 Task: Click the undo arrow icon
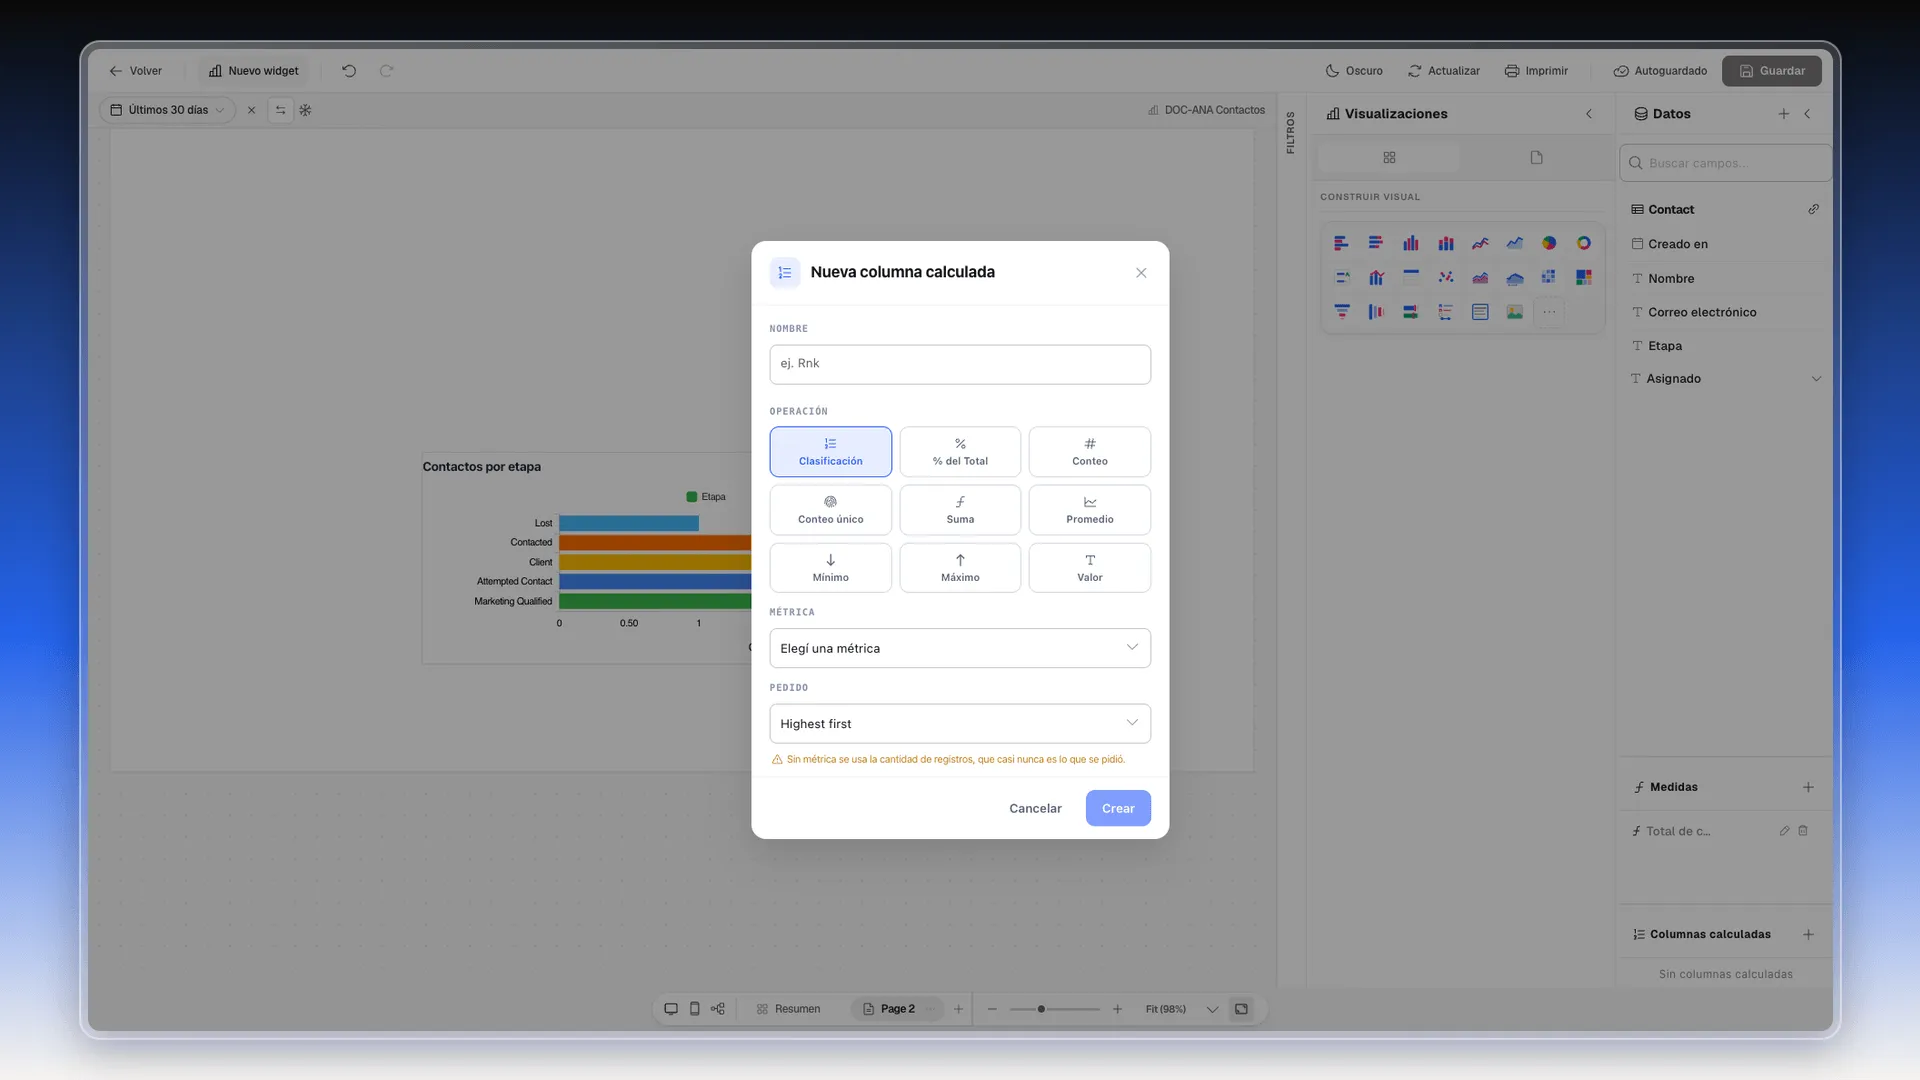349,71
